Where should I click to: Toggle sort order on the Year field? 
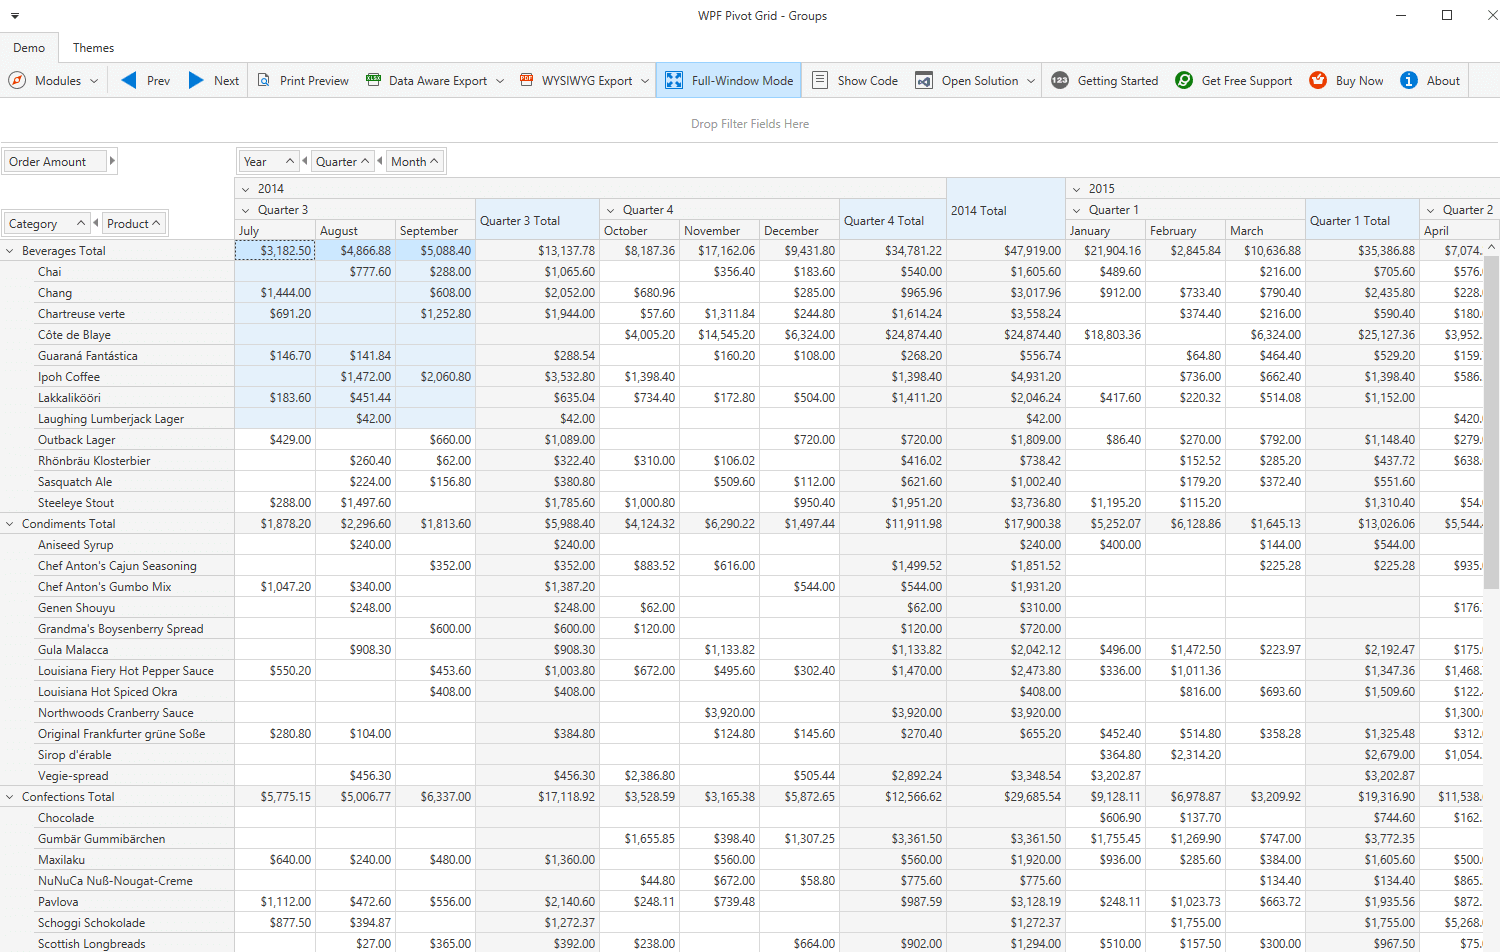click(290, 160)
